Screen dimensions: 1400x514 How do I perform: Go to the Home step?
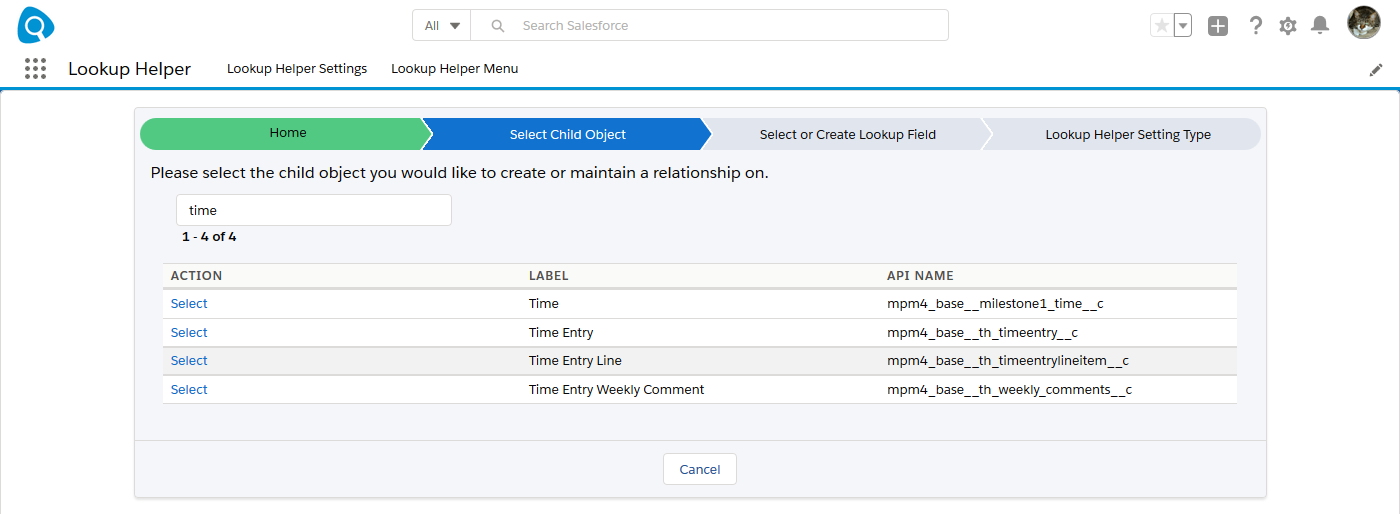288,133
